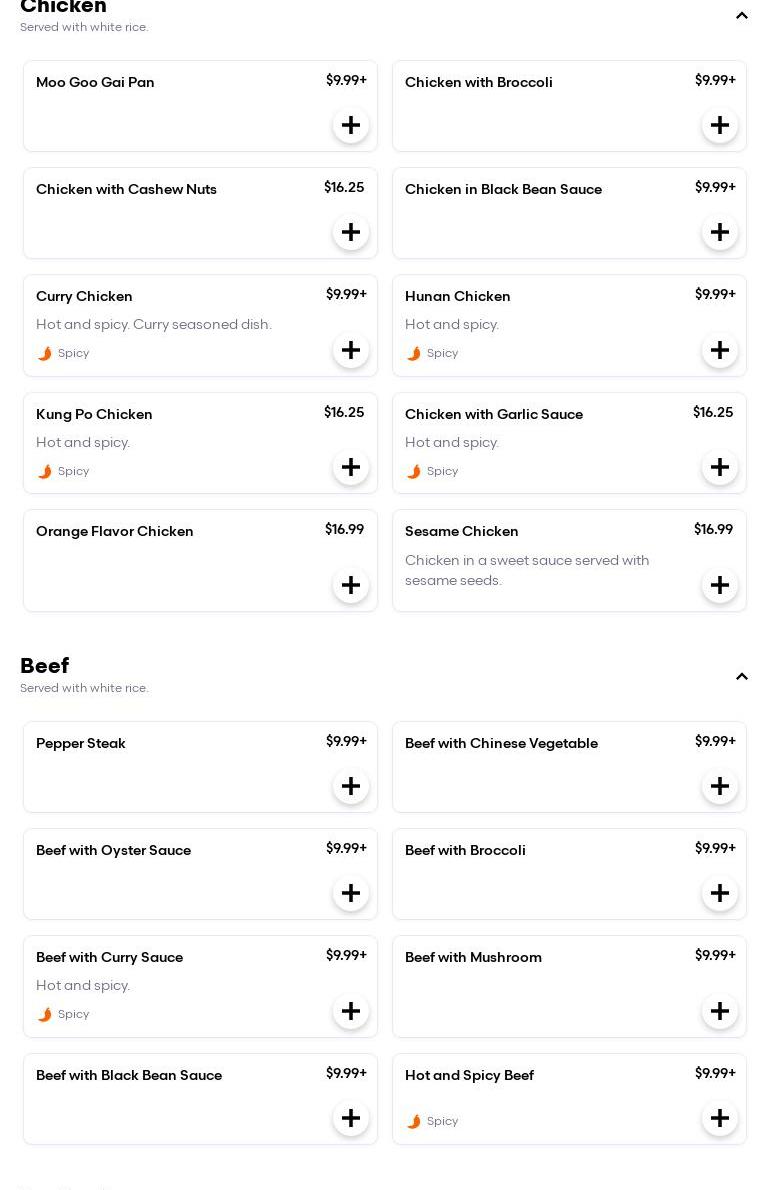Add Hot and Spicy Beef to cart
Viewport: 770px width, 1190px height.
720,1119
